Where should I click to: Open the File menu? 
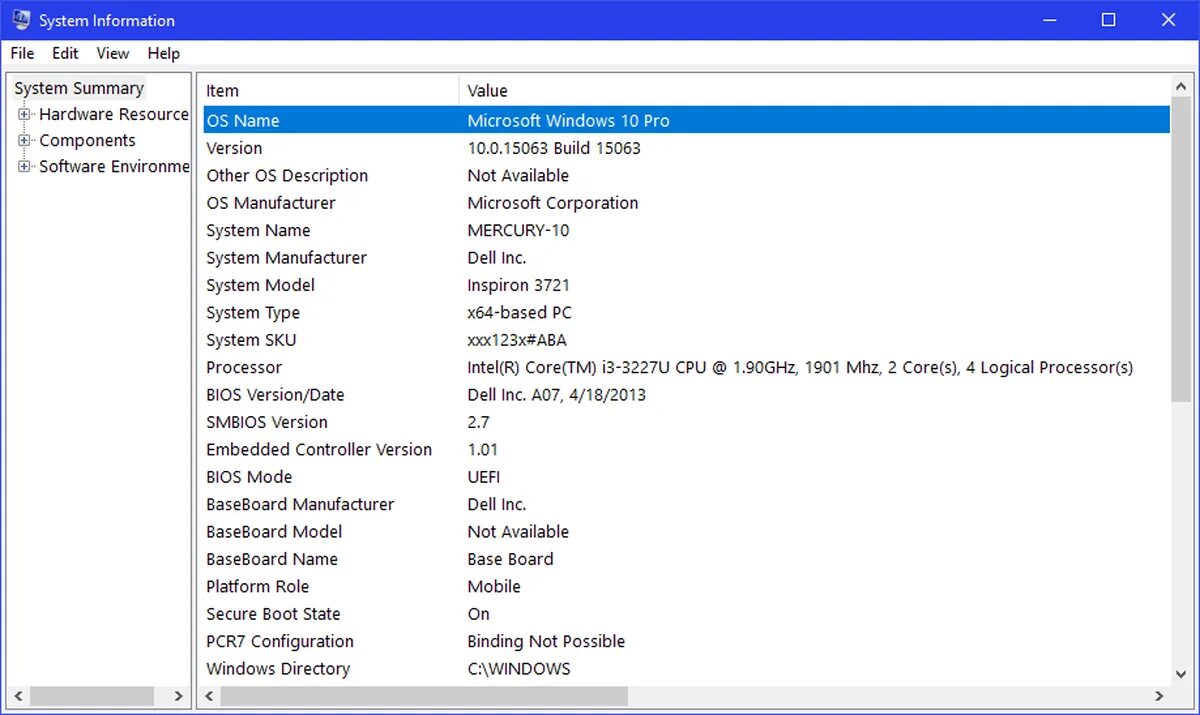click(22, 53)
